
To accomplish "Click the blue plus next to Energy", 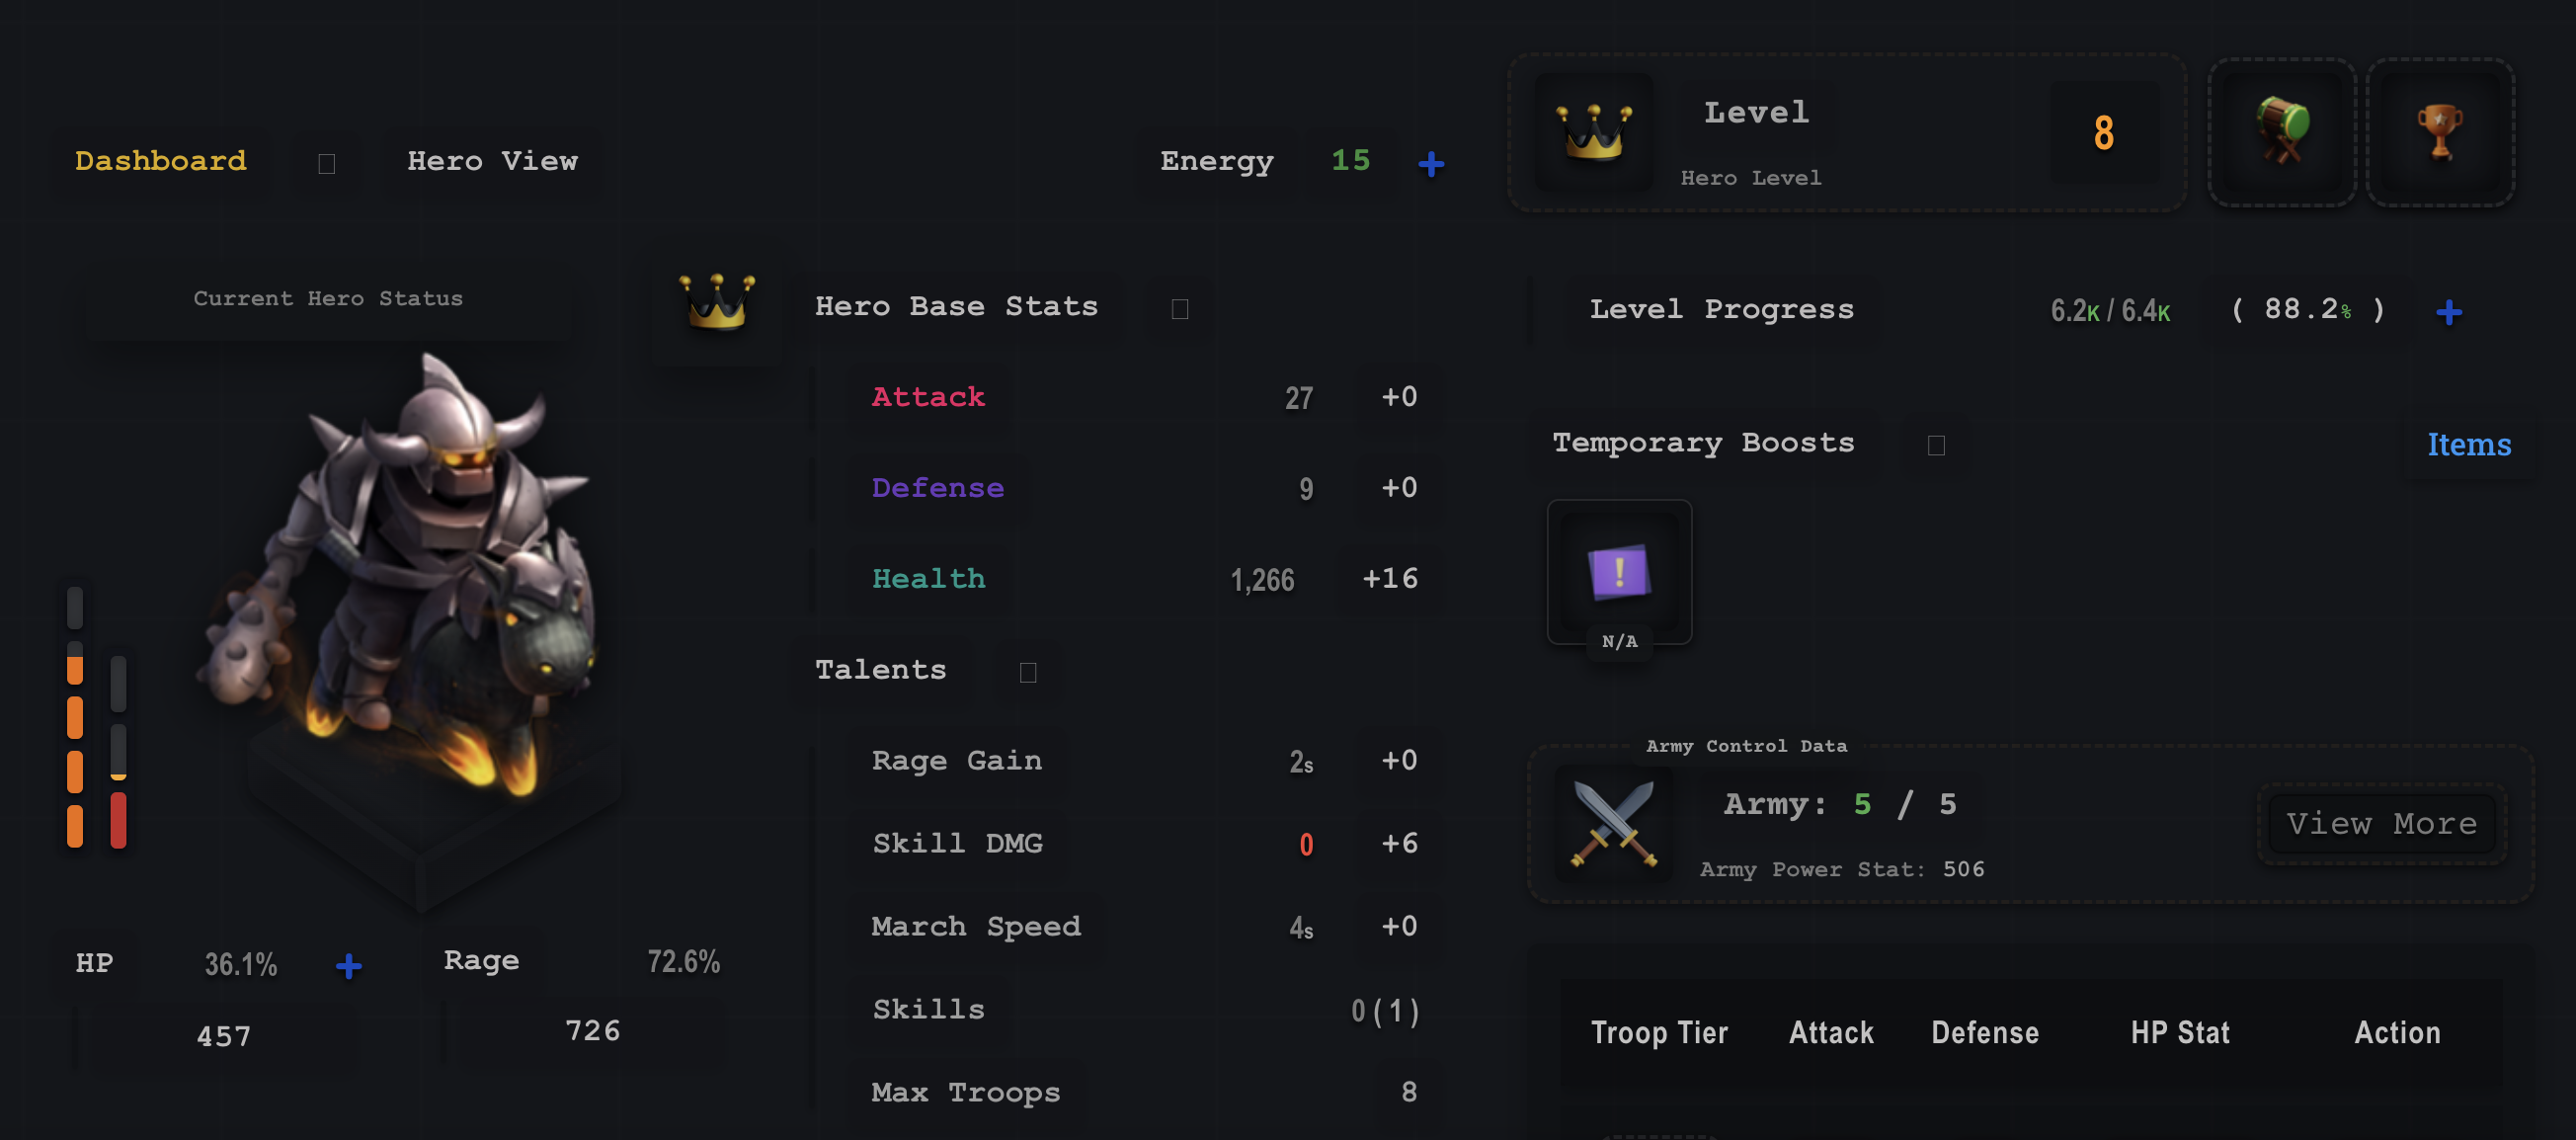I will tap(1431, 163).
